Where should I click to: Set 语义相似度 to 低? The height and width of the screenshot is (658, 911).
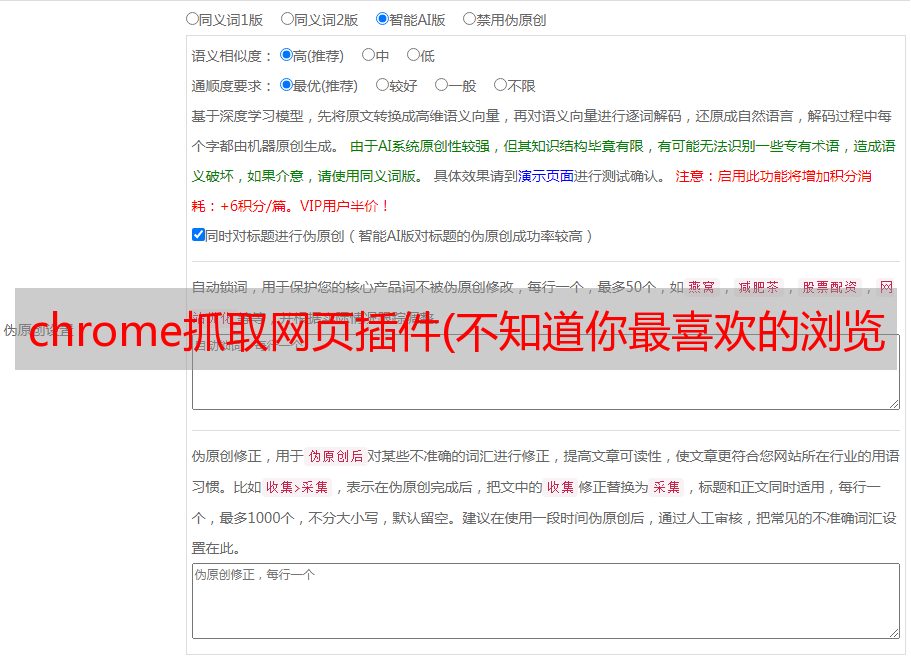[413, 55]
